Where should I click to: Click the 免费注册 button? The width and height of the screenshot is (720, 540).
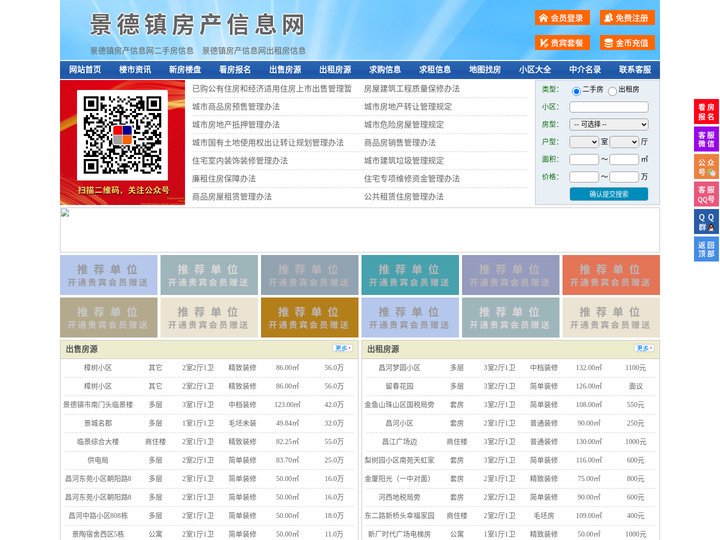pos(627,18)
